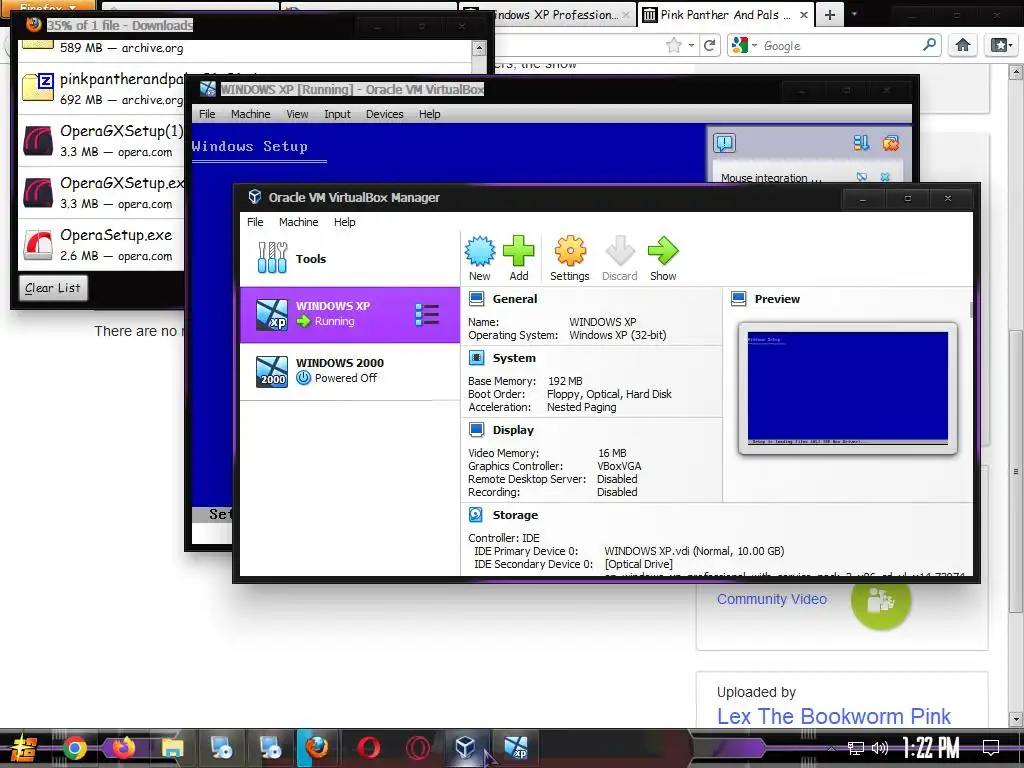Select the WINDOWS 2000 Powered Off machine

pyautogui.click(x=350, y=371)
